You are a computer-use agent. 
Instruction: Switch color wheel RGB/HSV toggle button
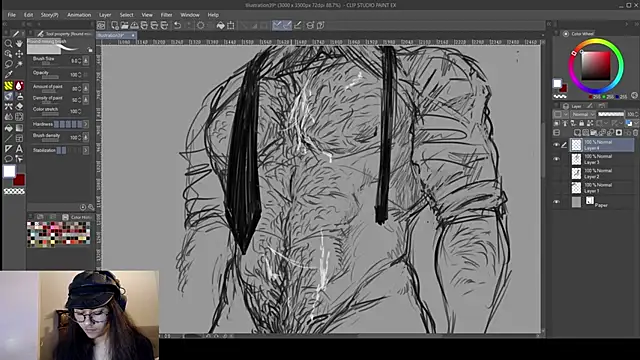coord(634,96)
